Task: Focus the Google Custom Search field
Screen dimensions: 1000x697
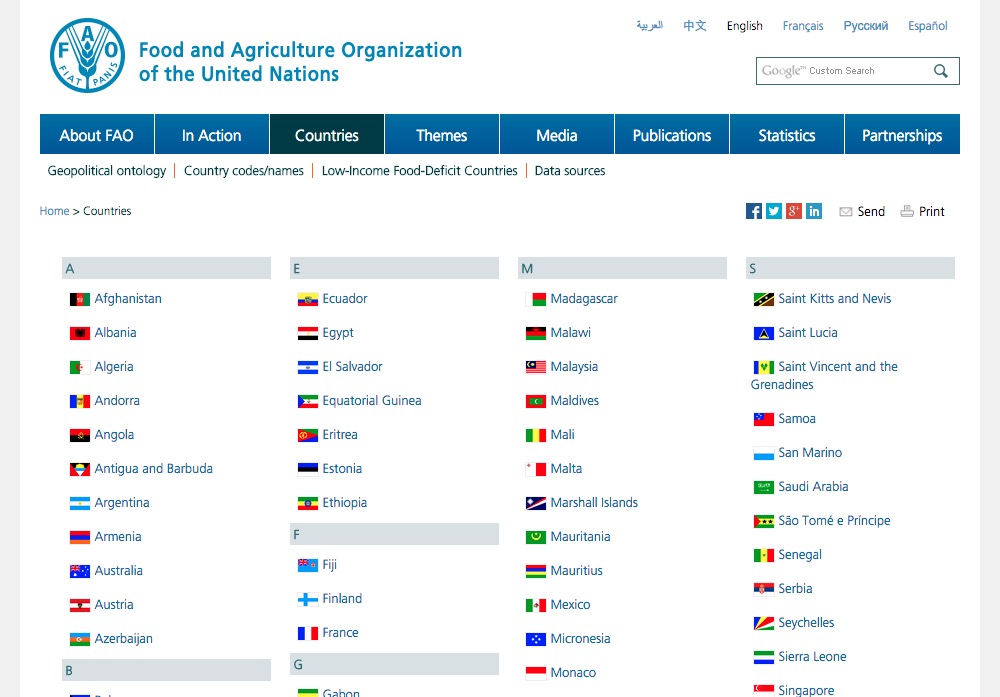Action: (x=842, y=71)
